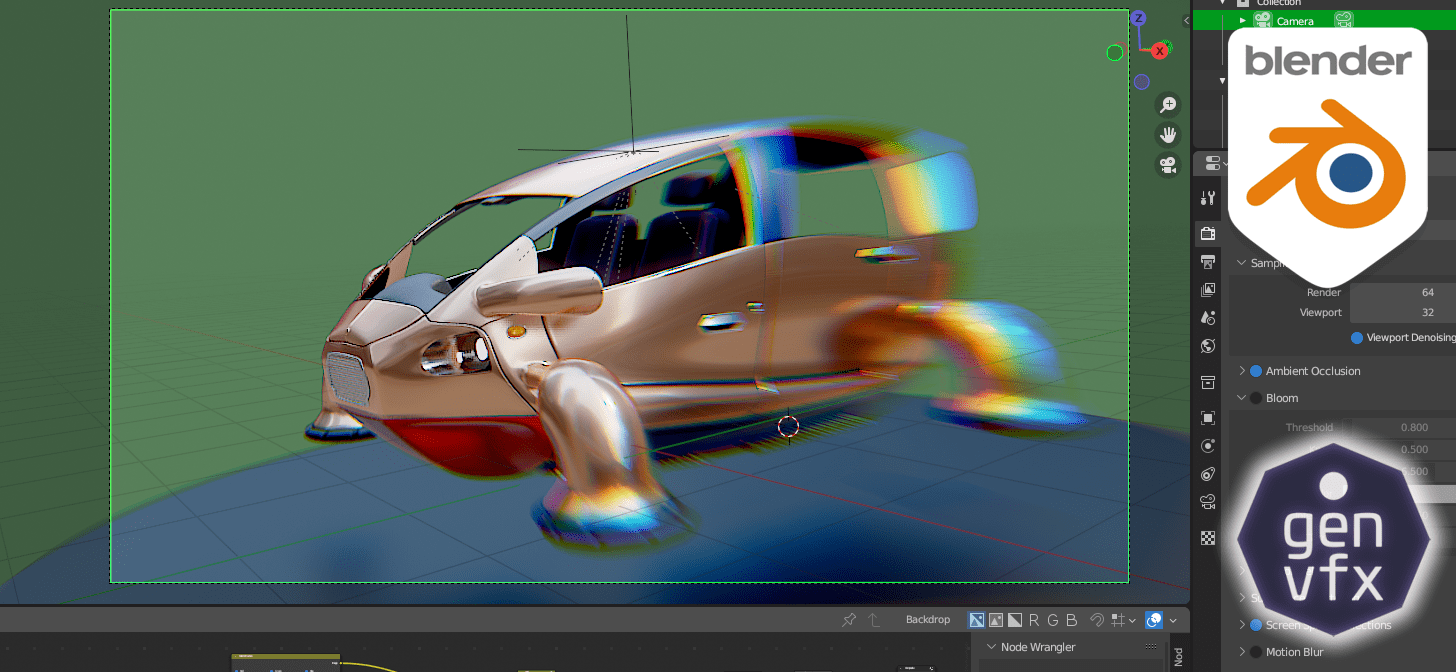Click the sidebar toggle arrow beside the axis gizmo
This screenshot has height=672, width=1456.
(x=1186, y=19)
